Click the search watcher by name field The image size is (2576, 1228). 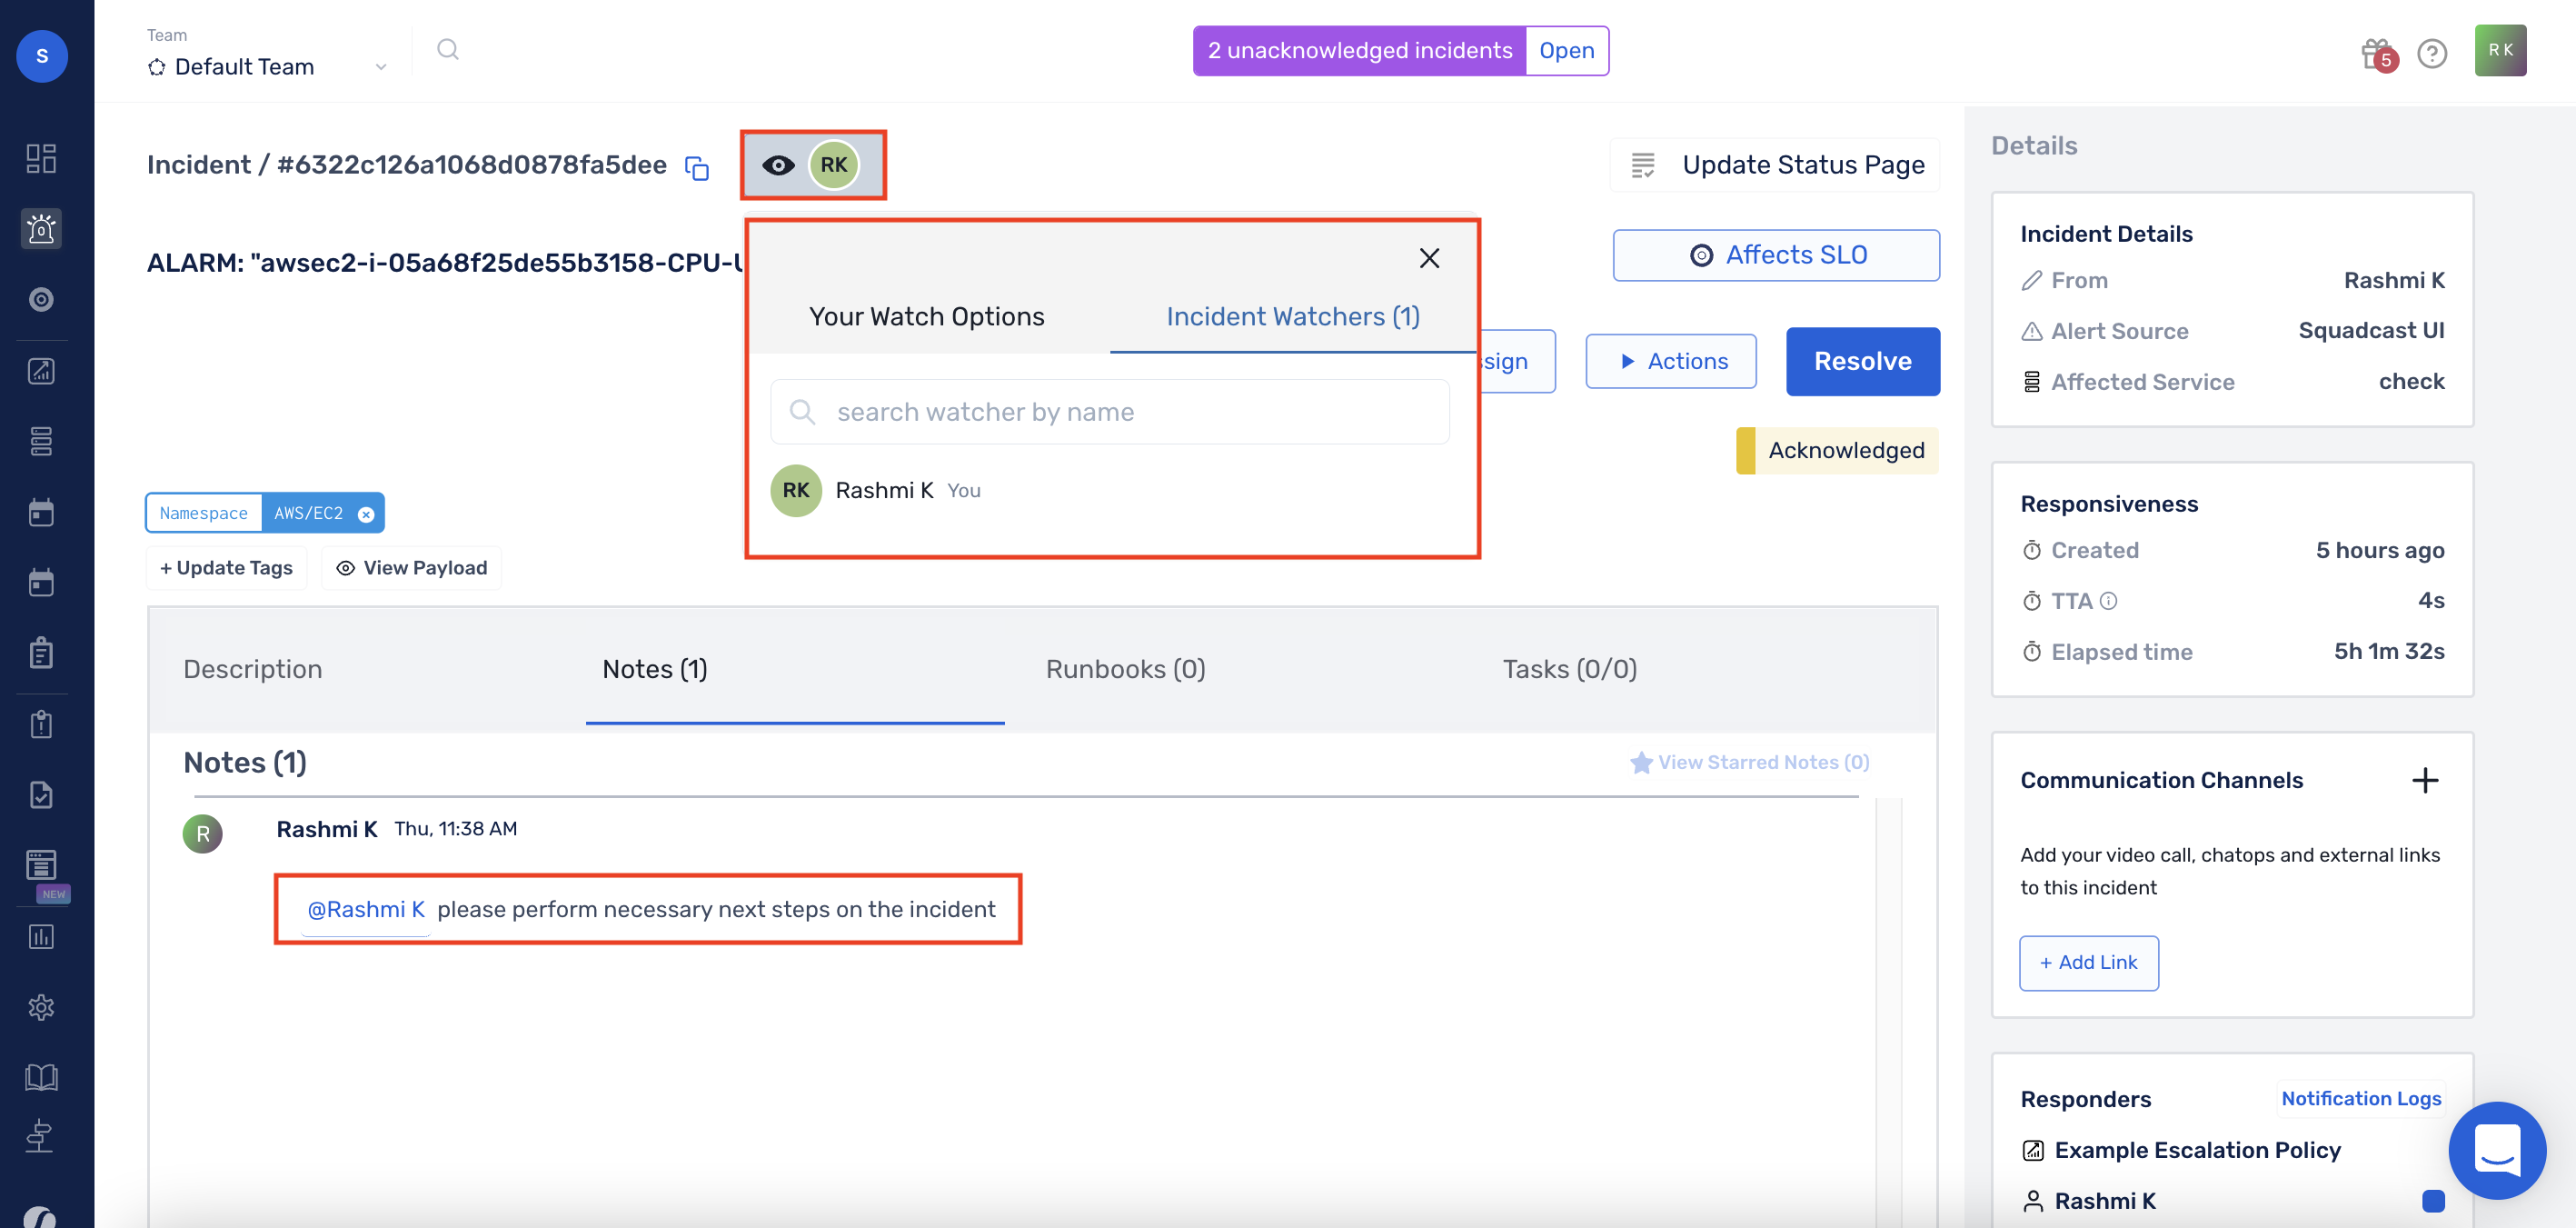[1110, 411]
